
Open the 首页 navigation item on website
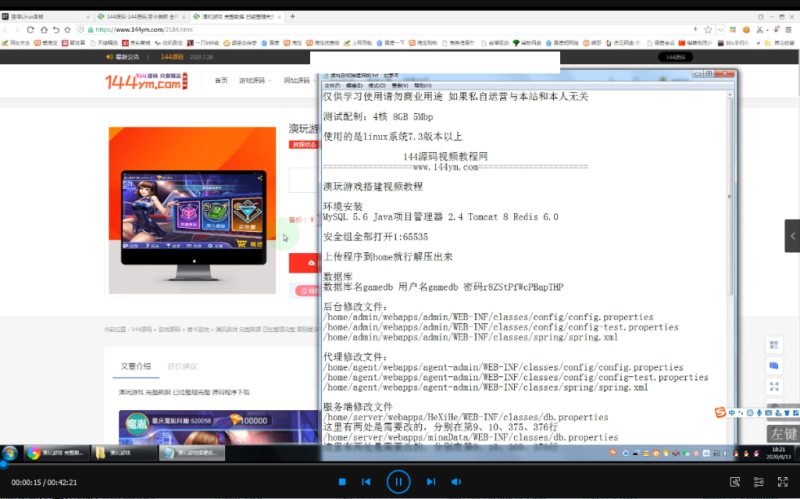click(221, 81)
